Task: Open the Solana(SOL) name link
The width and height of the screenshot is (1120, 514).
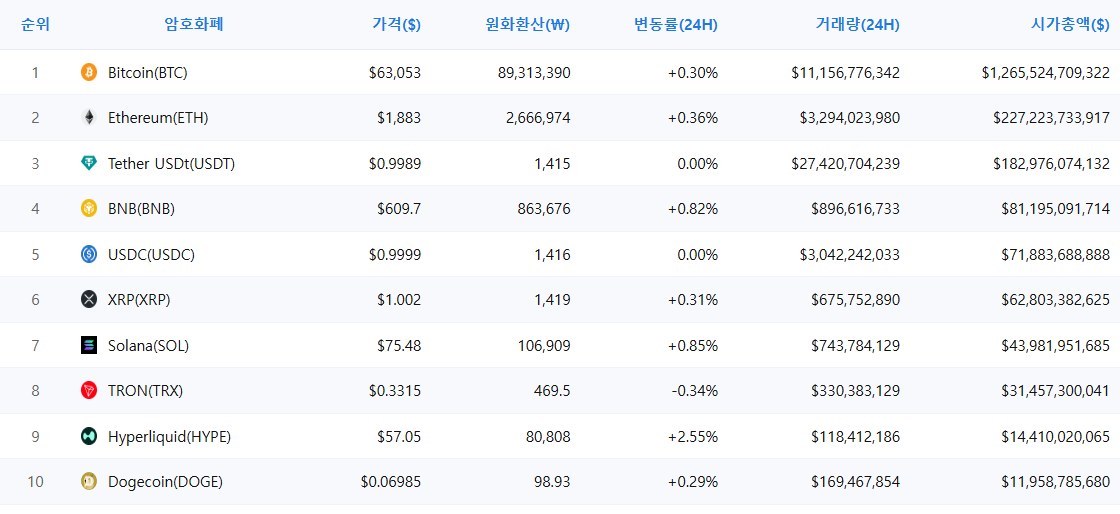Action: click(149, 346)
